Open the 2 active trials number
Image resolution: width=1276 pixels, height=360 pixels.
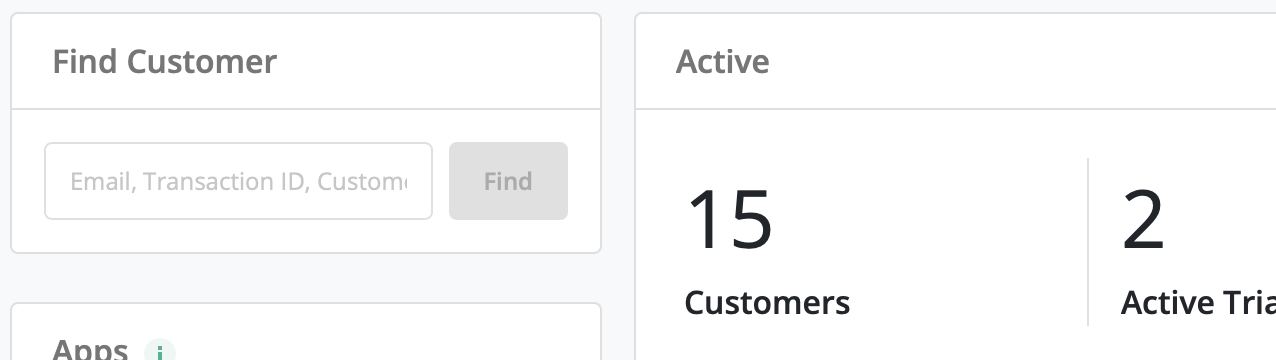tap(1143, 220)
